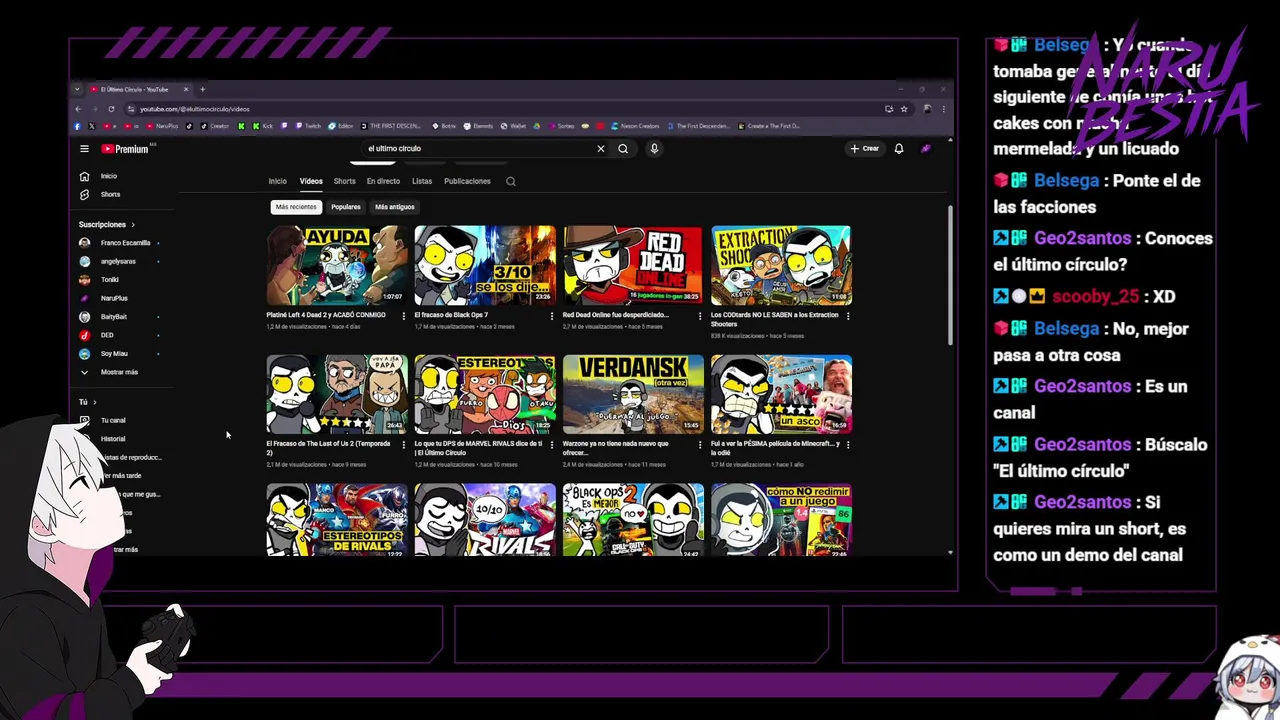1280x720 pixels.
Task: Open the Facebook bookmark icon
Action: coord(77,126)
